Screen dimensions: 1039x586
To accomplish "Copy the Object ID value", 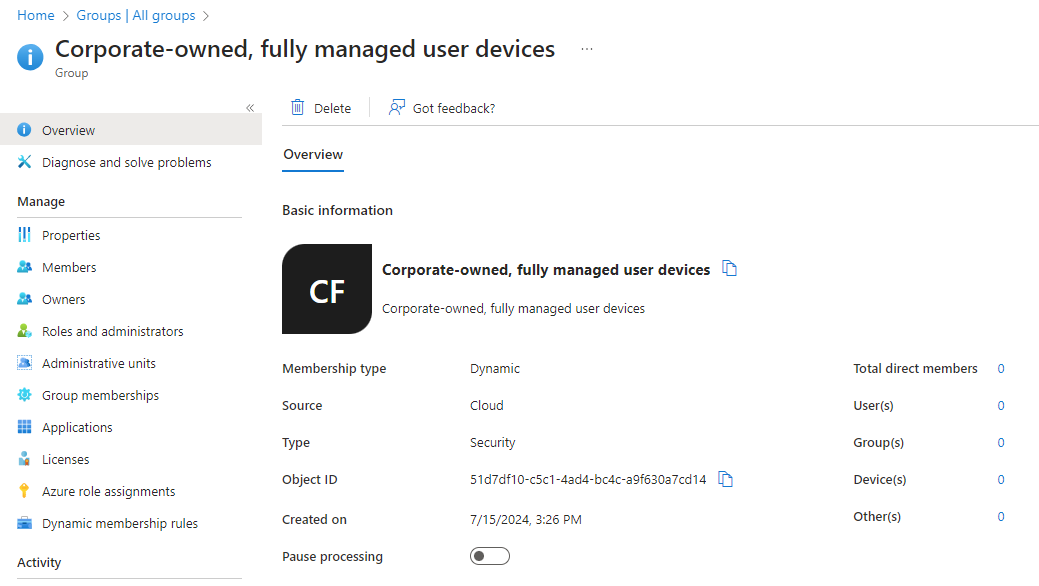I will [x=725, y=479].
